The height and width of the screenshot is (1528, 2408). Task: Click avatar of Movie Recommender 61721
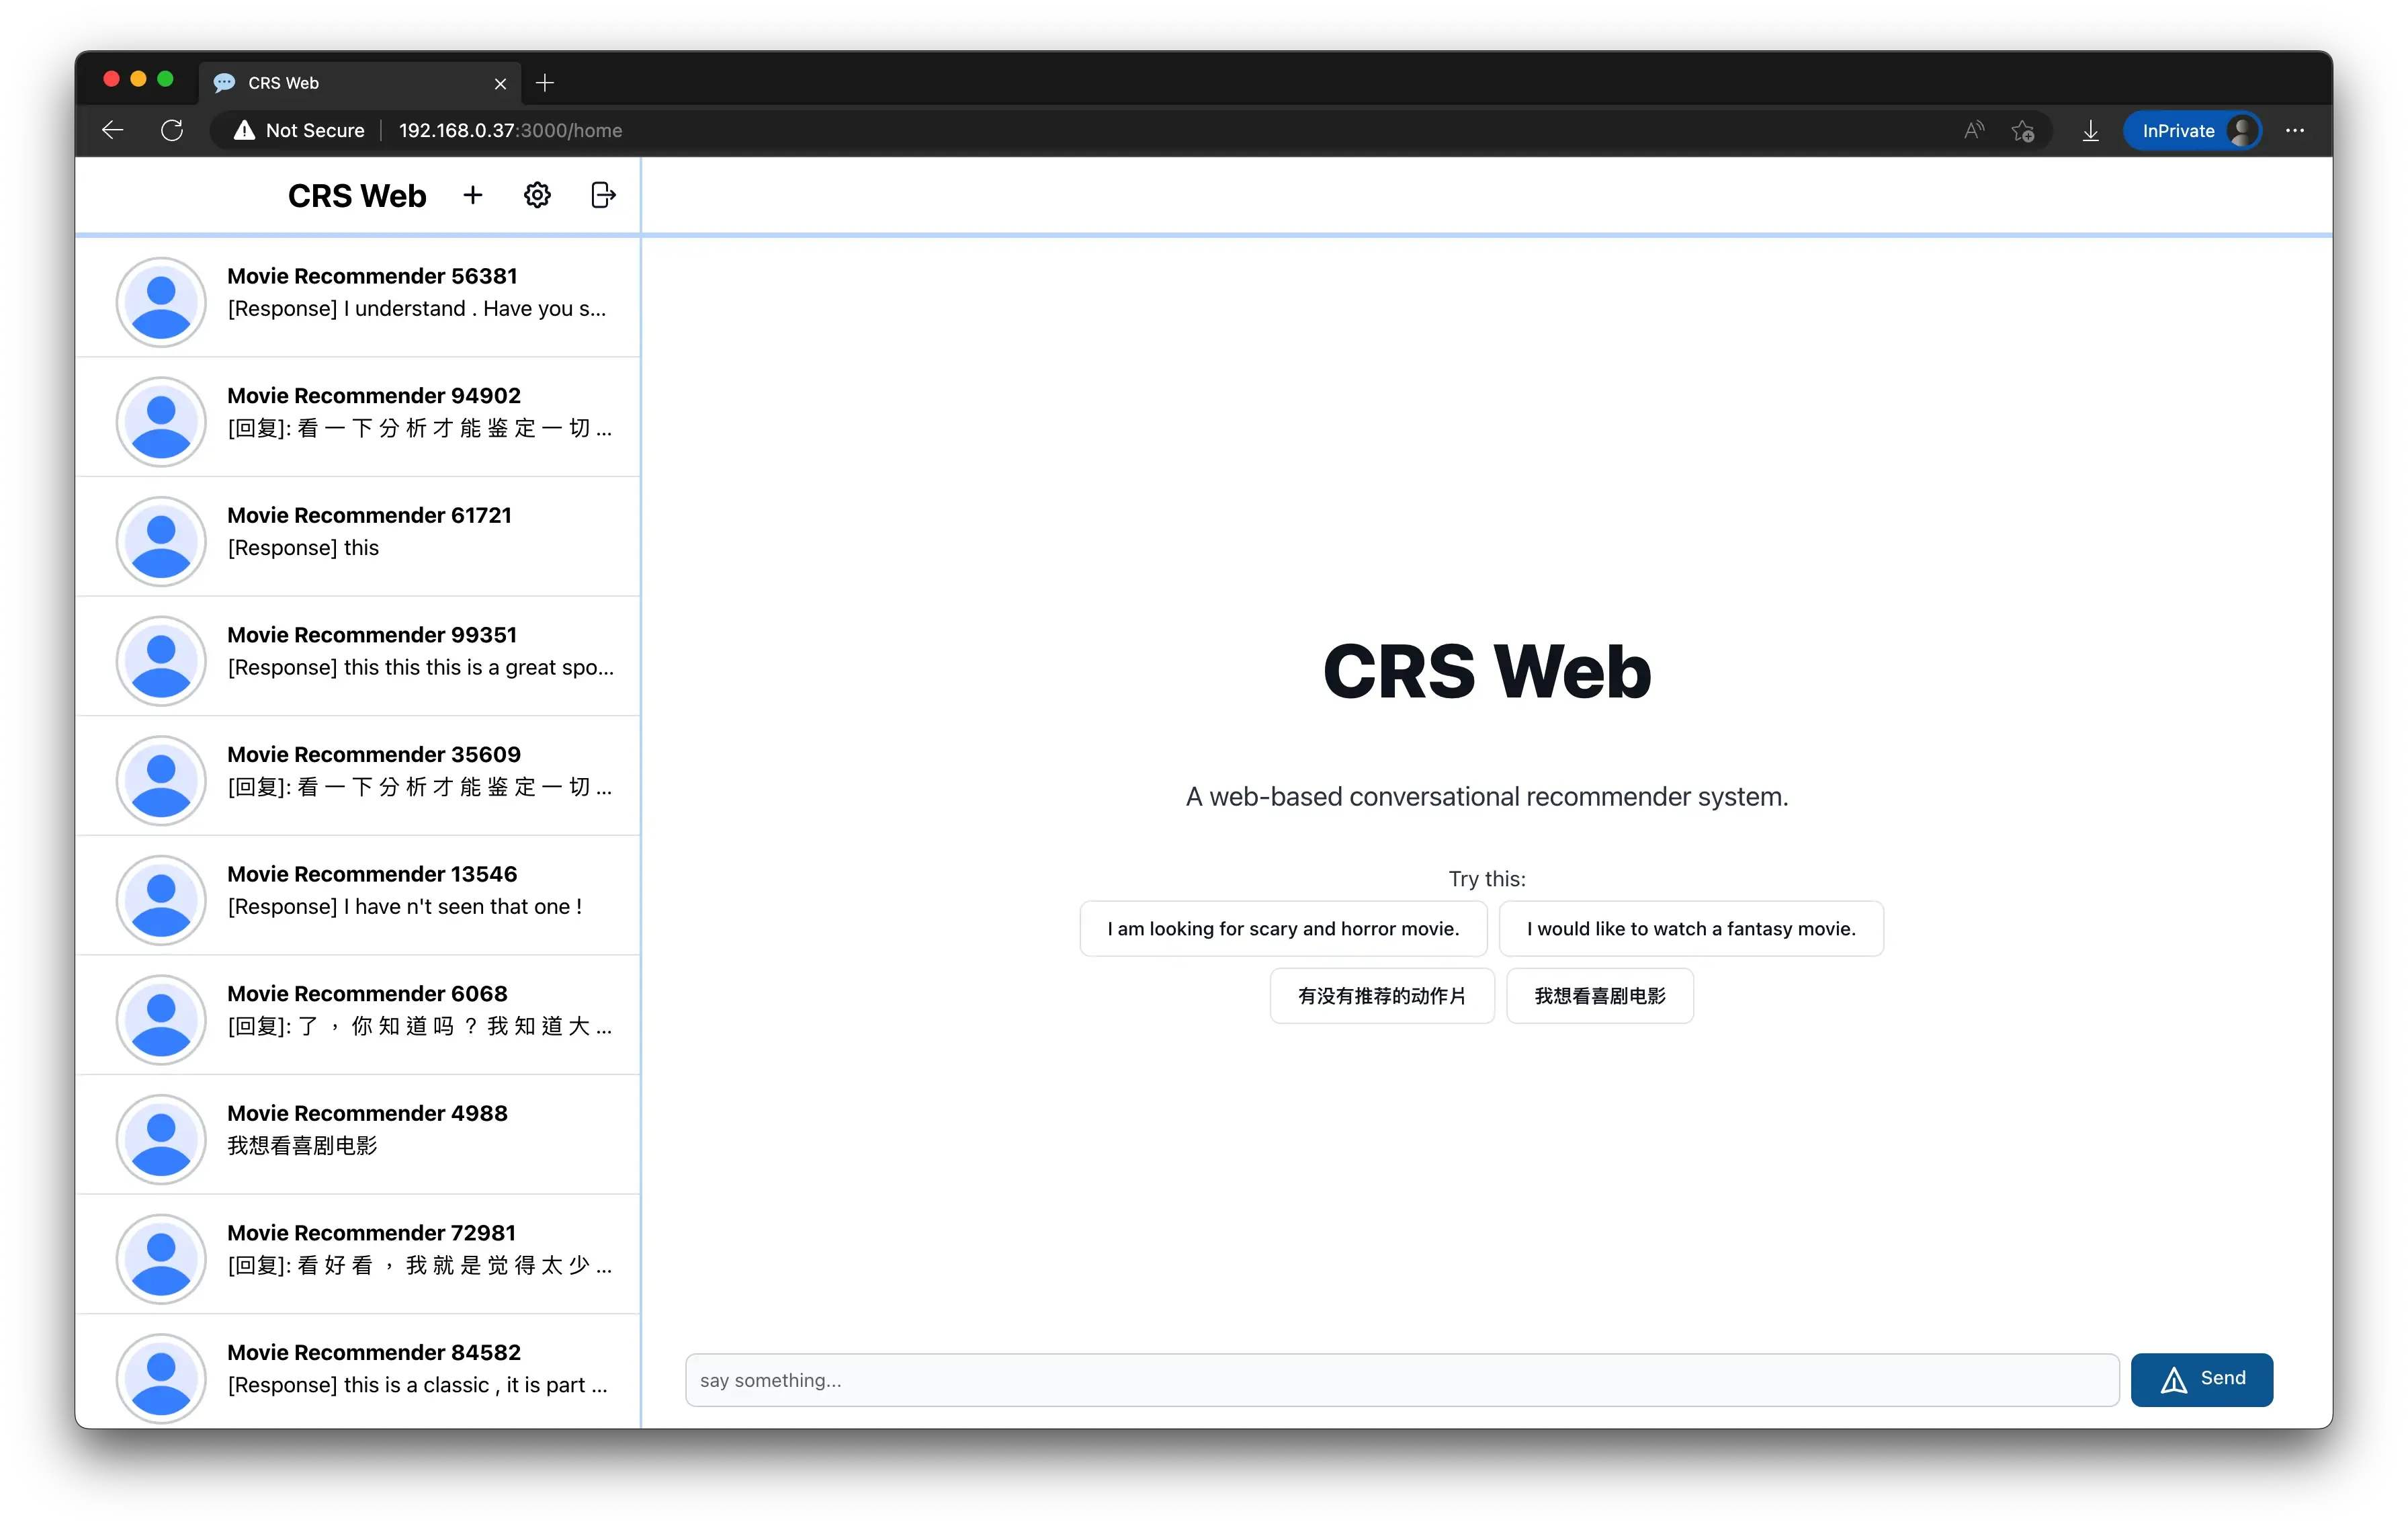pos(161,541)
